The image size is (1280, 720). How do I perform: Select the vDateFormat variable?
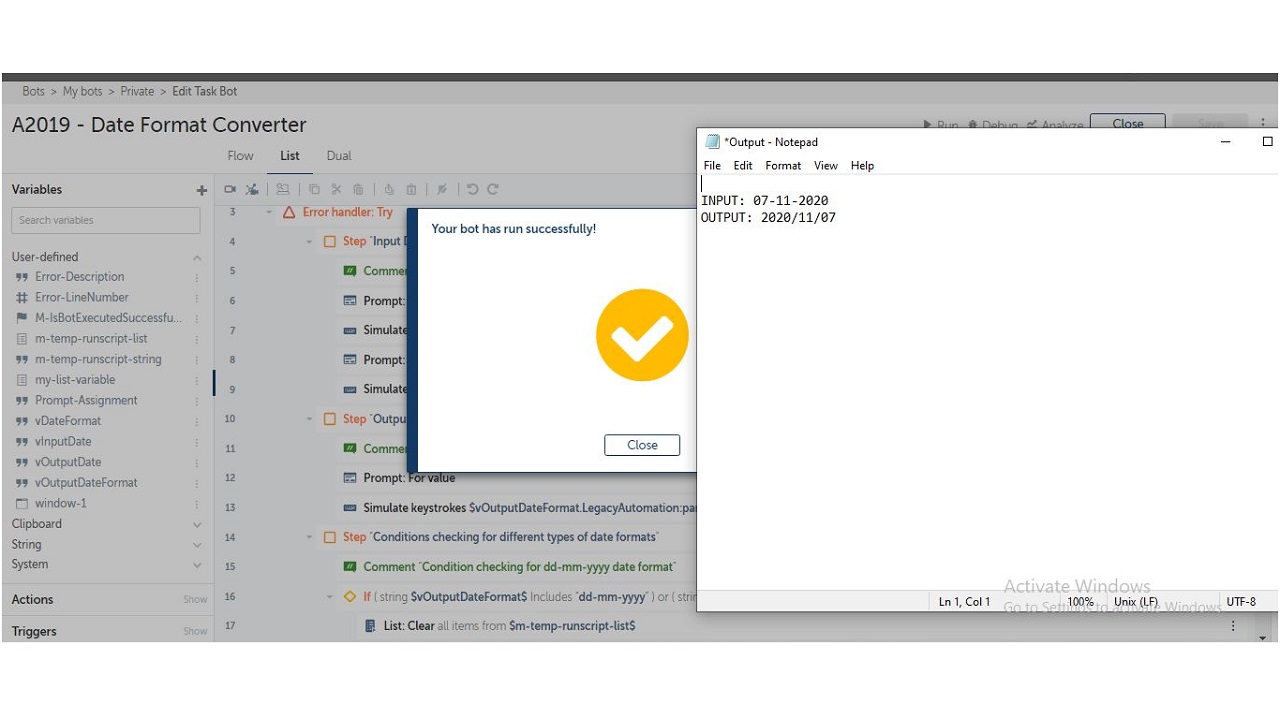tap(68, 421)
